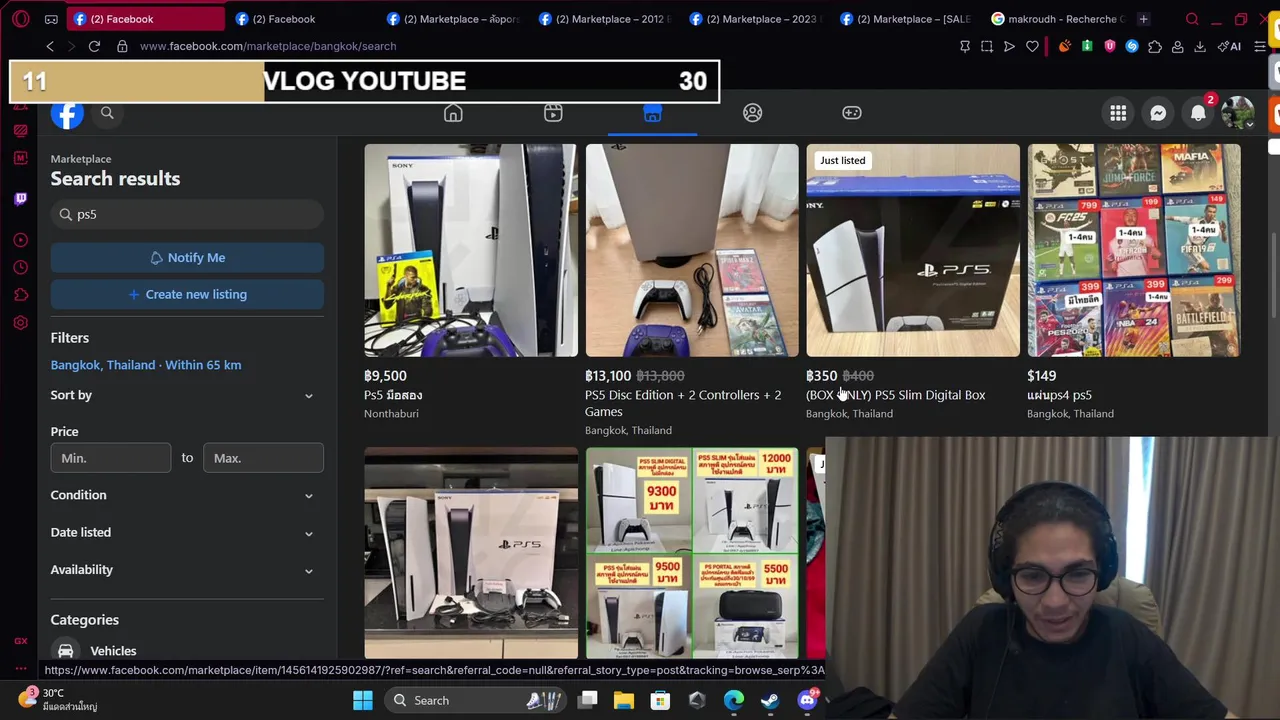Image resolution: width=1280 pixels, height=720 pixels.
Task: Click the marketplace search field containing 'ps5'
Action: click(187, 215)
